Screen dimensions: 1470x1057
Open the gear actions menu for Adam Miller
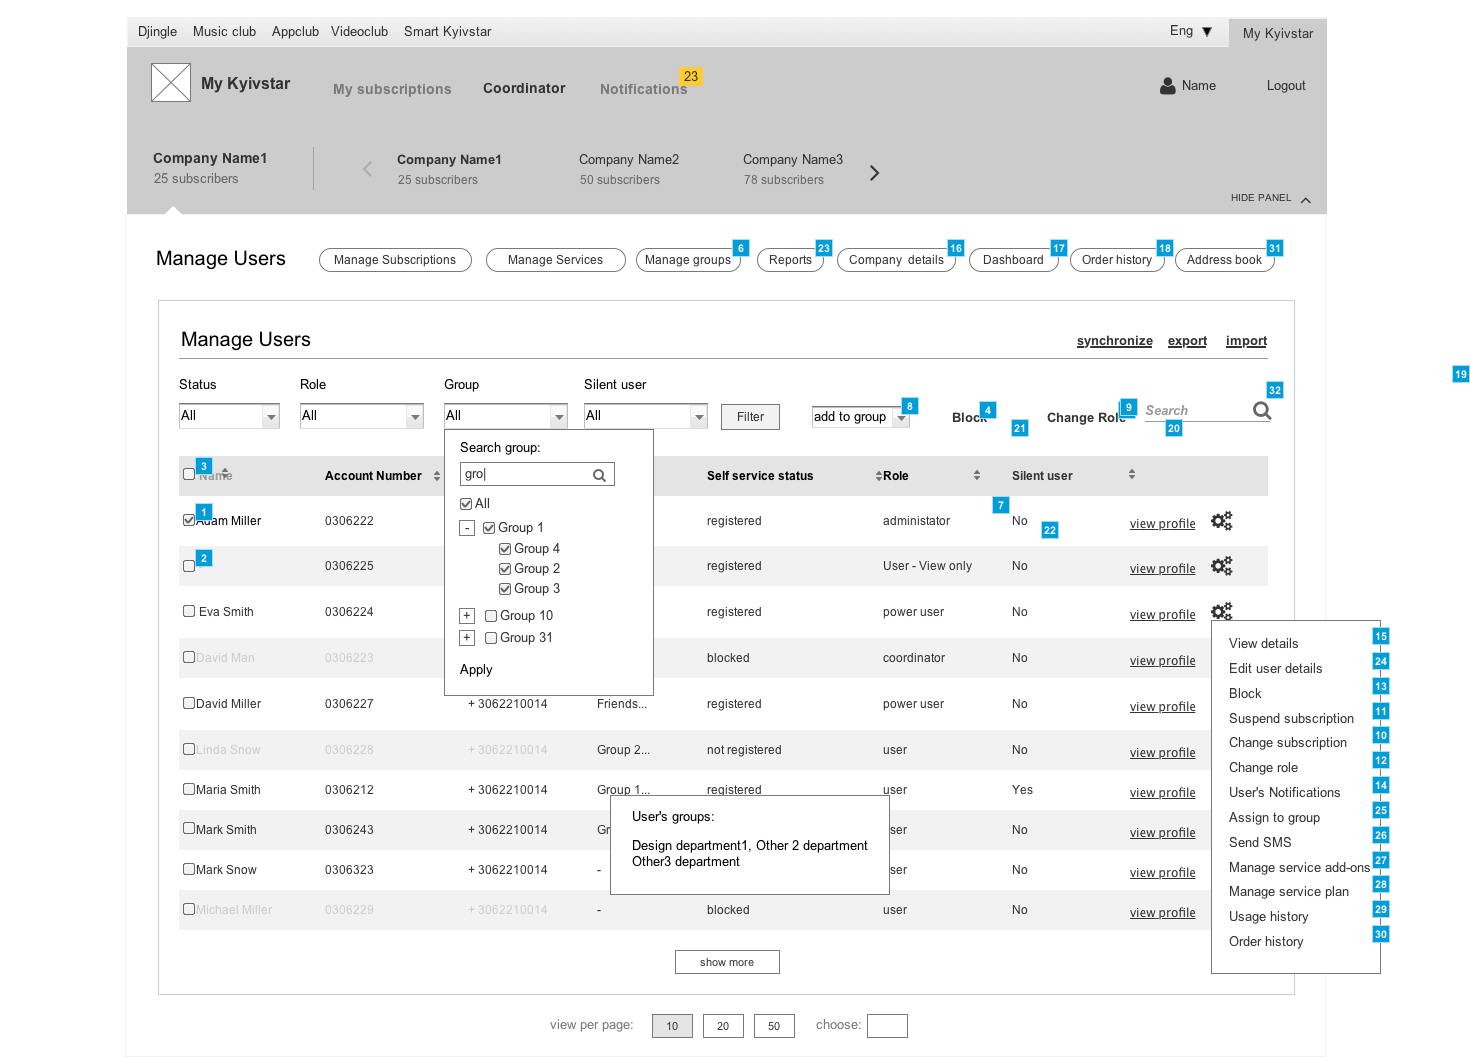coord(1221,521)
